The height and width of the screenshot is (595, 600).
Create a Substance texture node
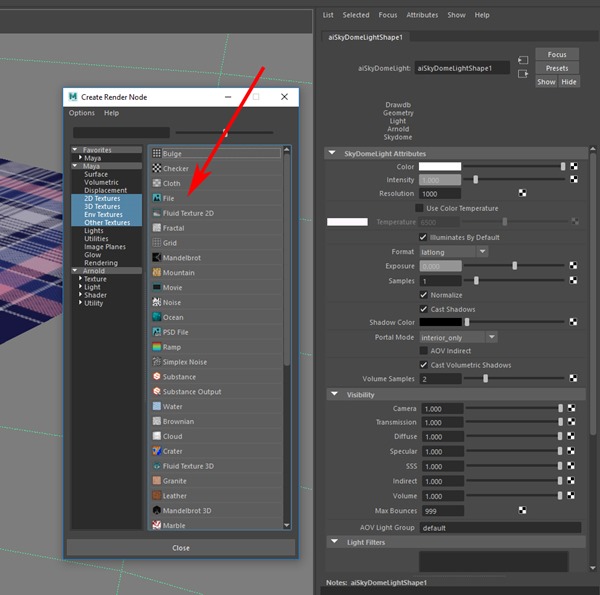(x=216, y=377)
